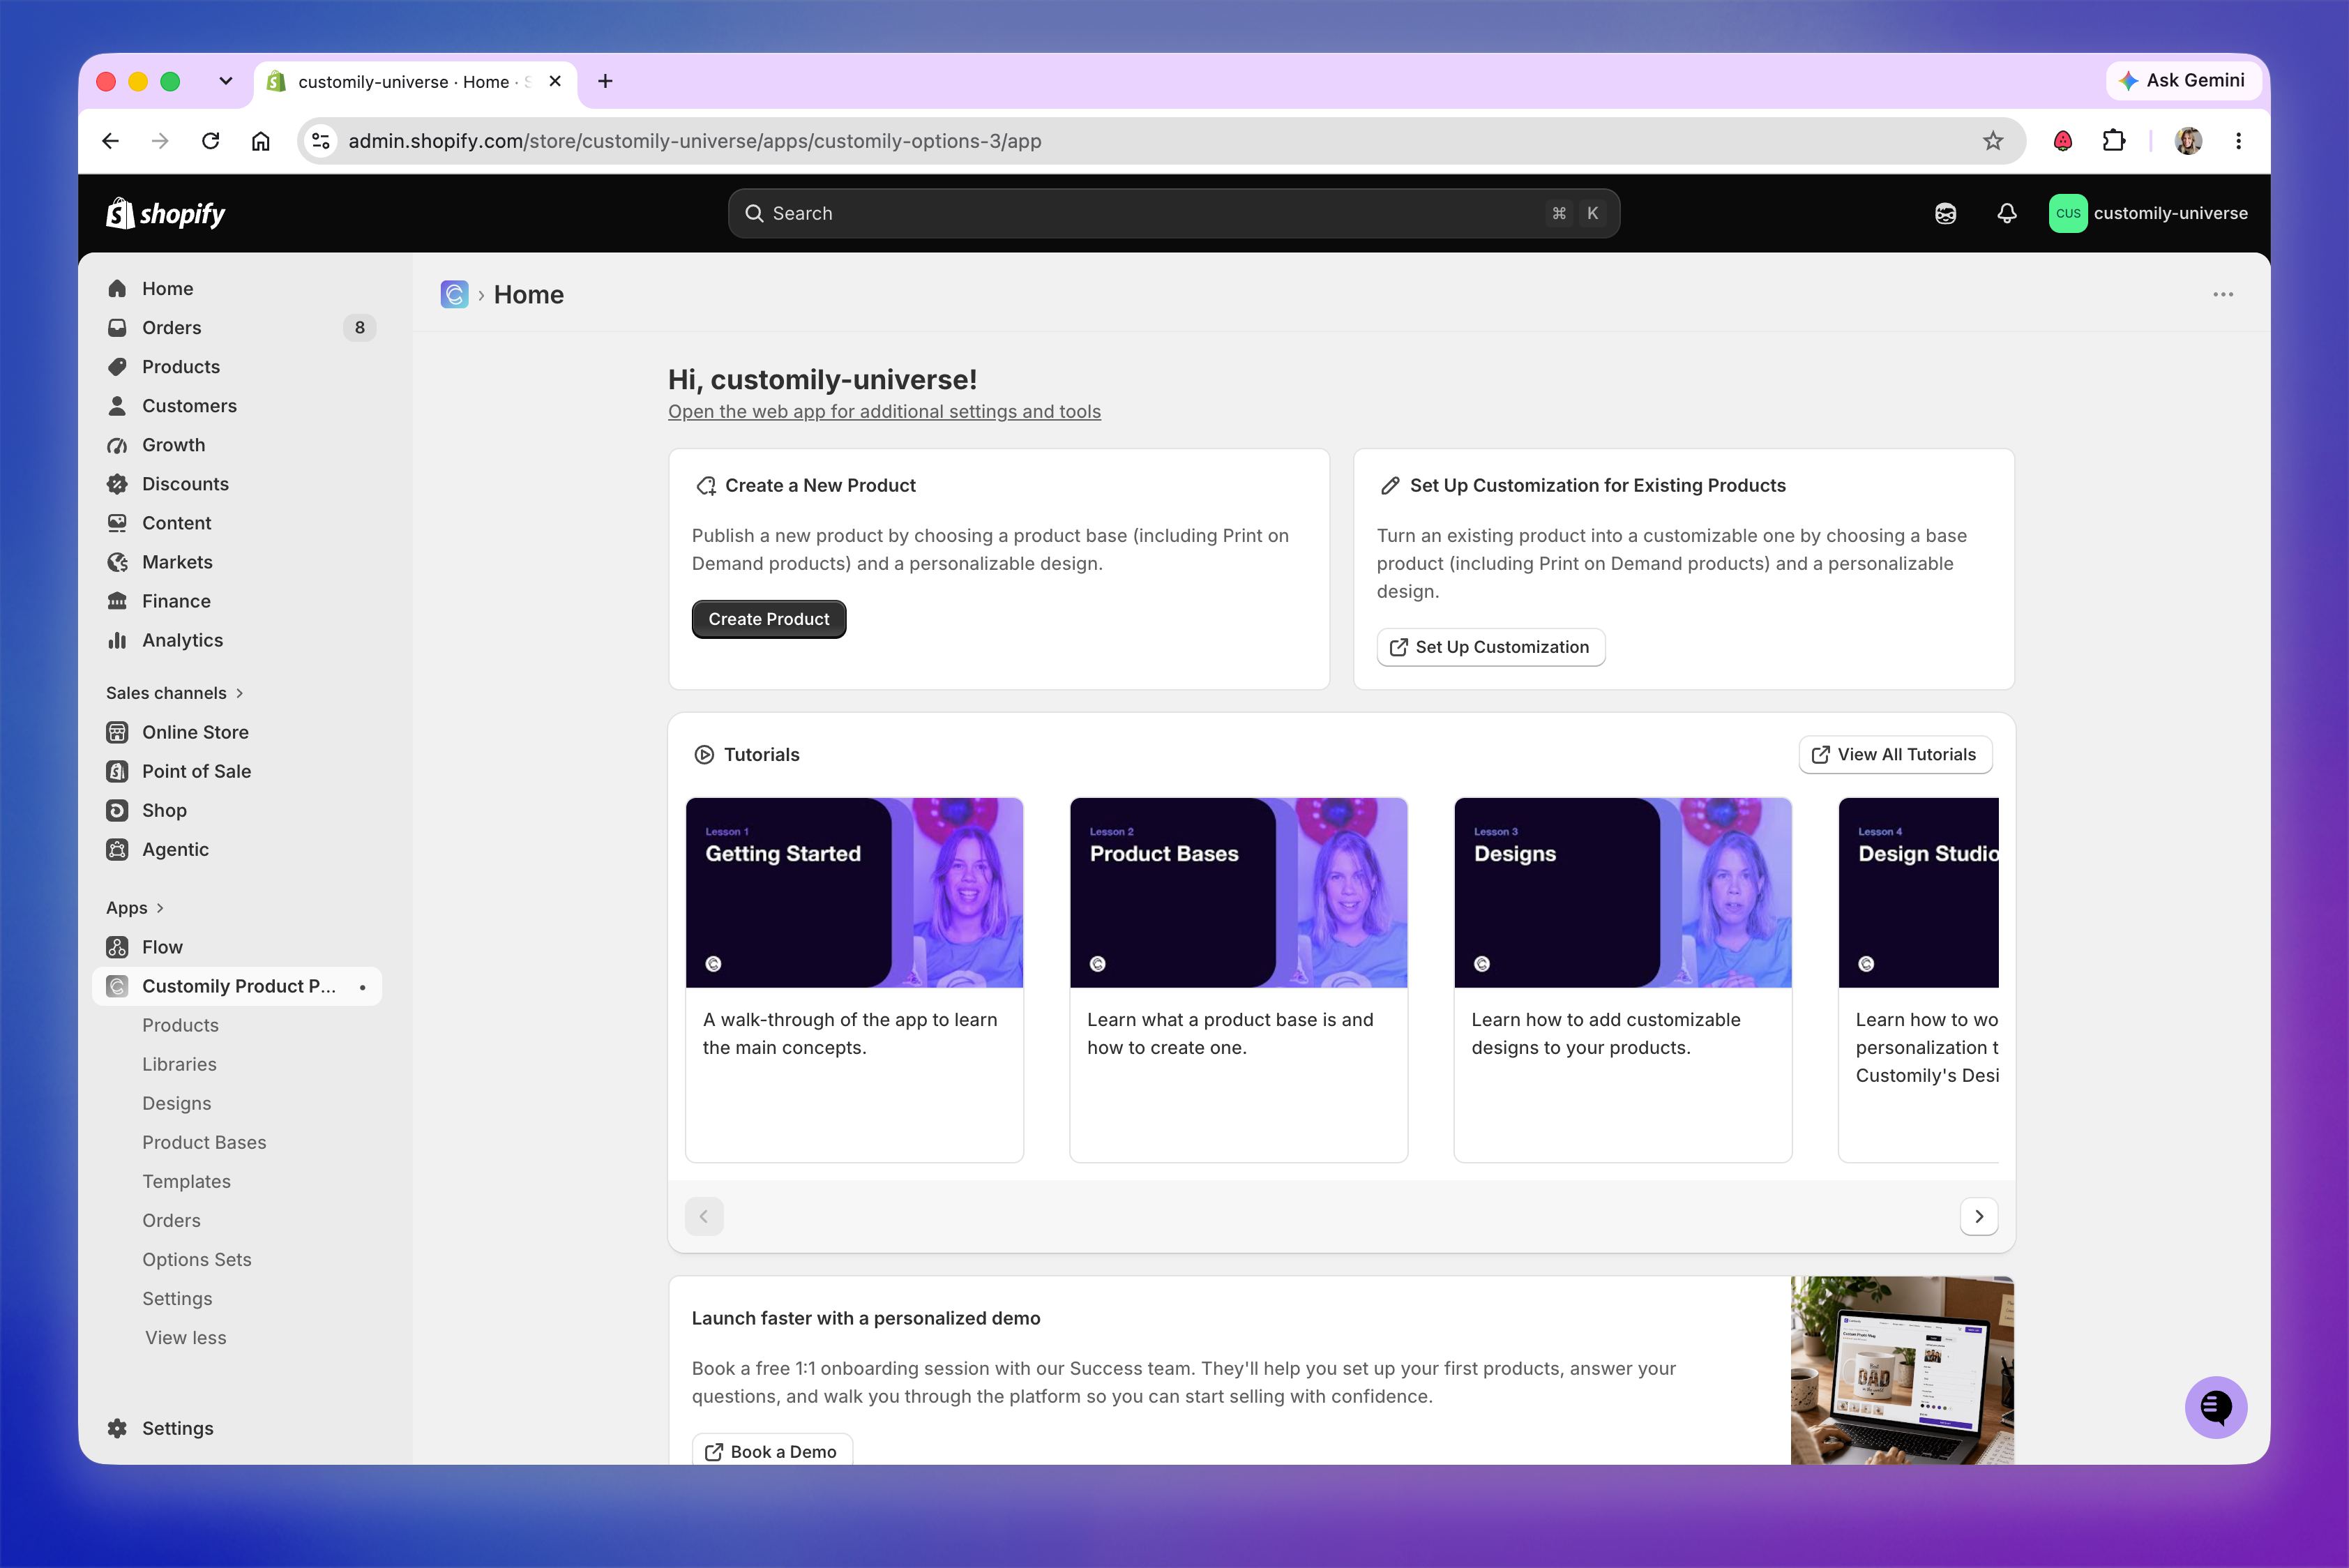Open the Getting Started tutorial thumbnail
The image size is (2349, 1568).
pyautogui.click(x=854, y=892)
